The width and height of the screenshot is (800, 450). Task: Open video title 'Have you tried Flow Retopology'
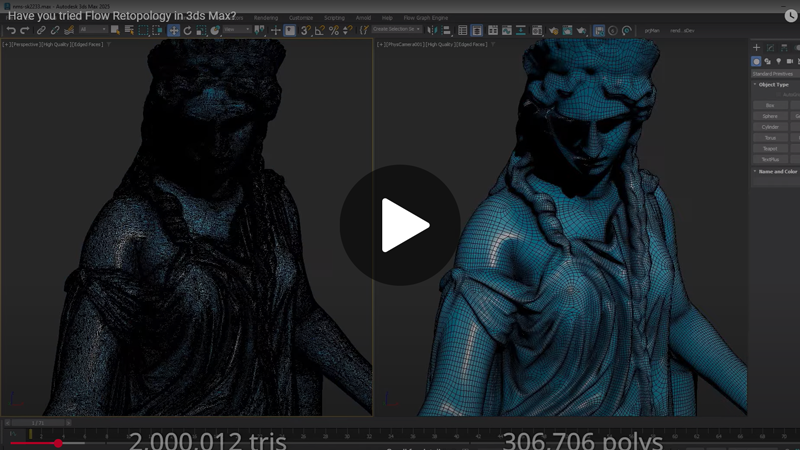(x=122, y=16)
